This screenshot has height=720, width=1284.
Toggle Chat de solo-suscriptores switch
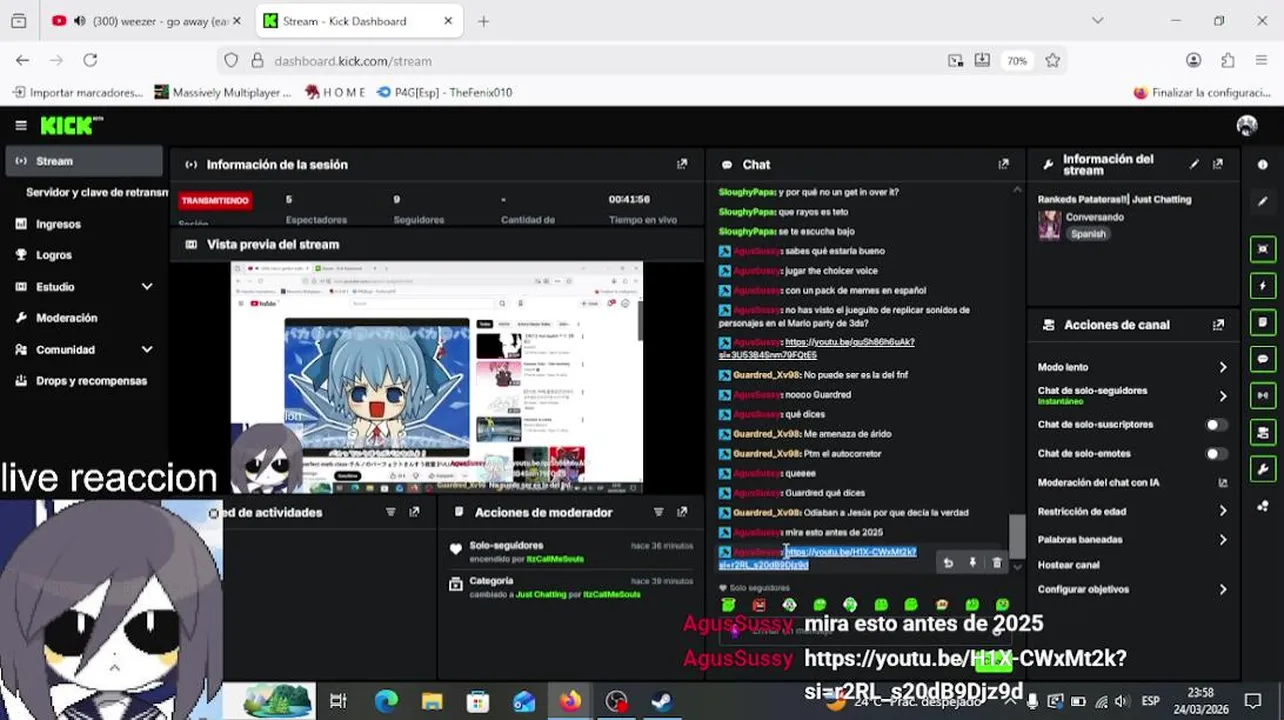point(1216,425)
